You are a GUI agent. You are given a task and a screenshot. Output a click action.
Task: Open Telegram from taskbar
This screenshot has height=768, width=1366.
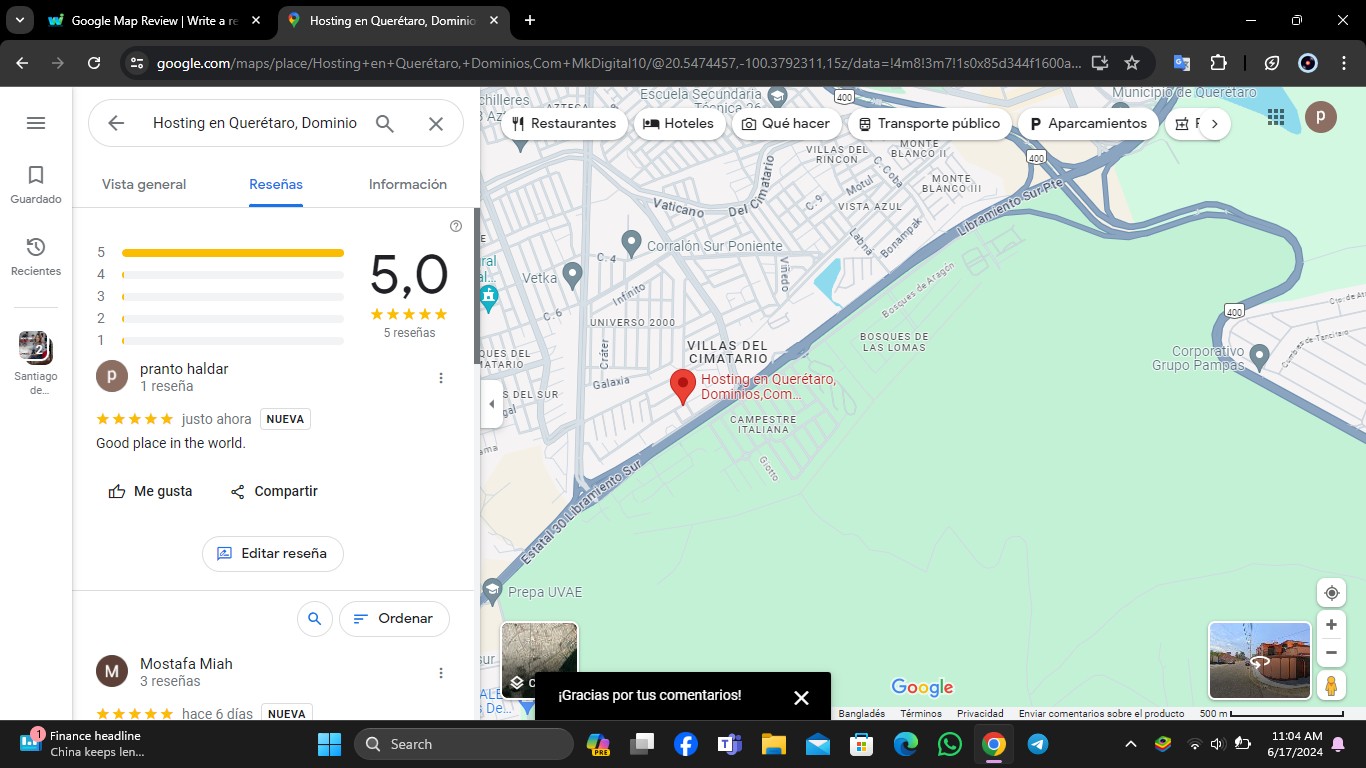click(x=1038, y=744)
